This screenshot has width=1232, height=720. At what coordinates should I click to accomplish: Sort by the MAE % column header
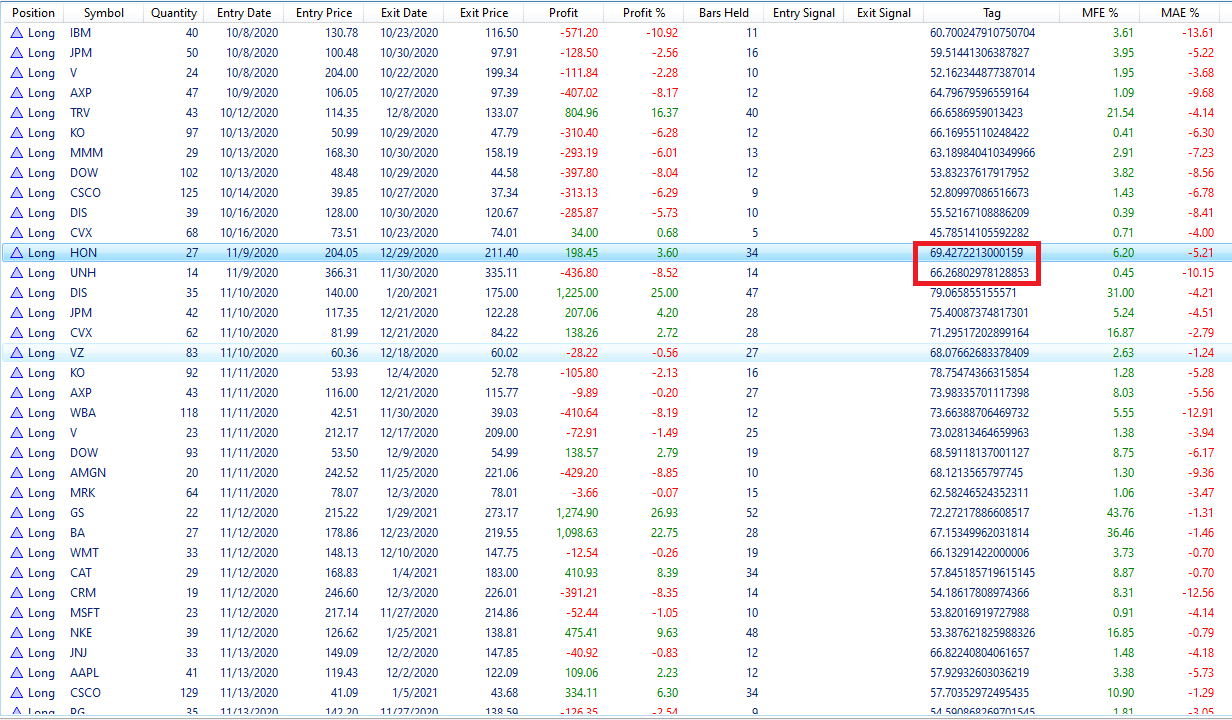(1180, 13)
